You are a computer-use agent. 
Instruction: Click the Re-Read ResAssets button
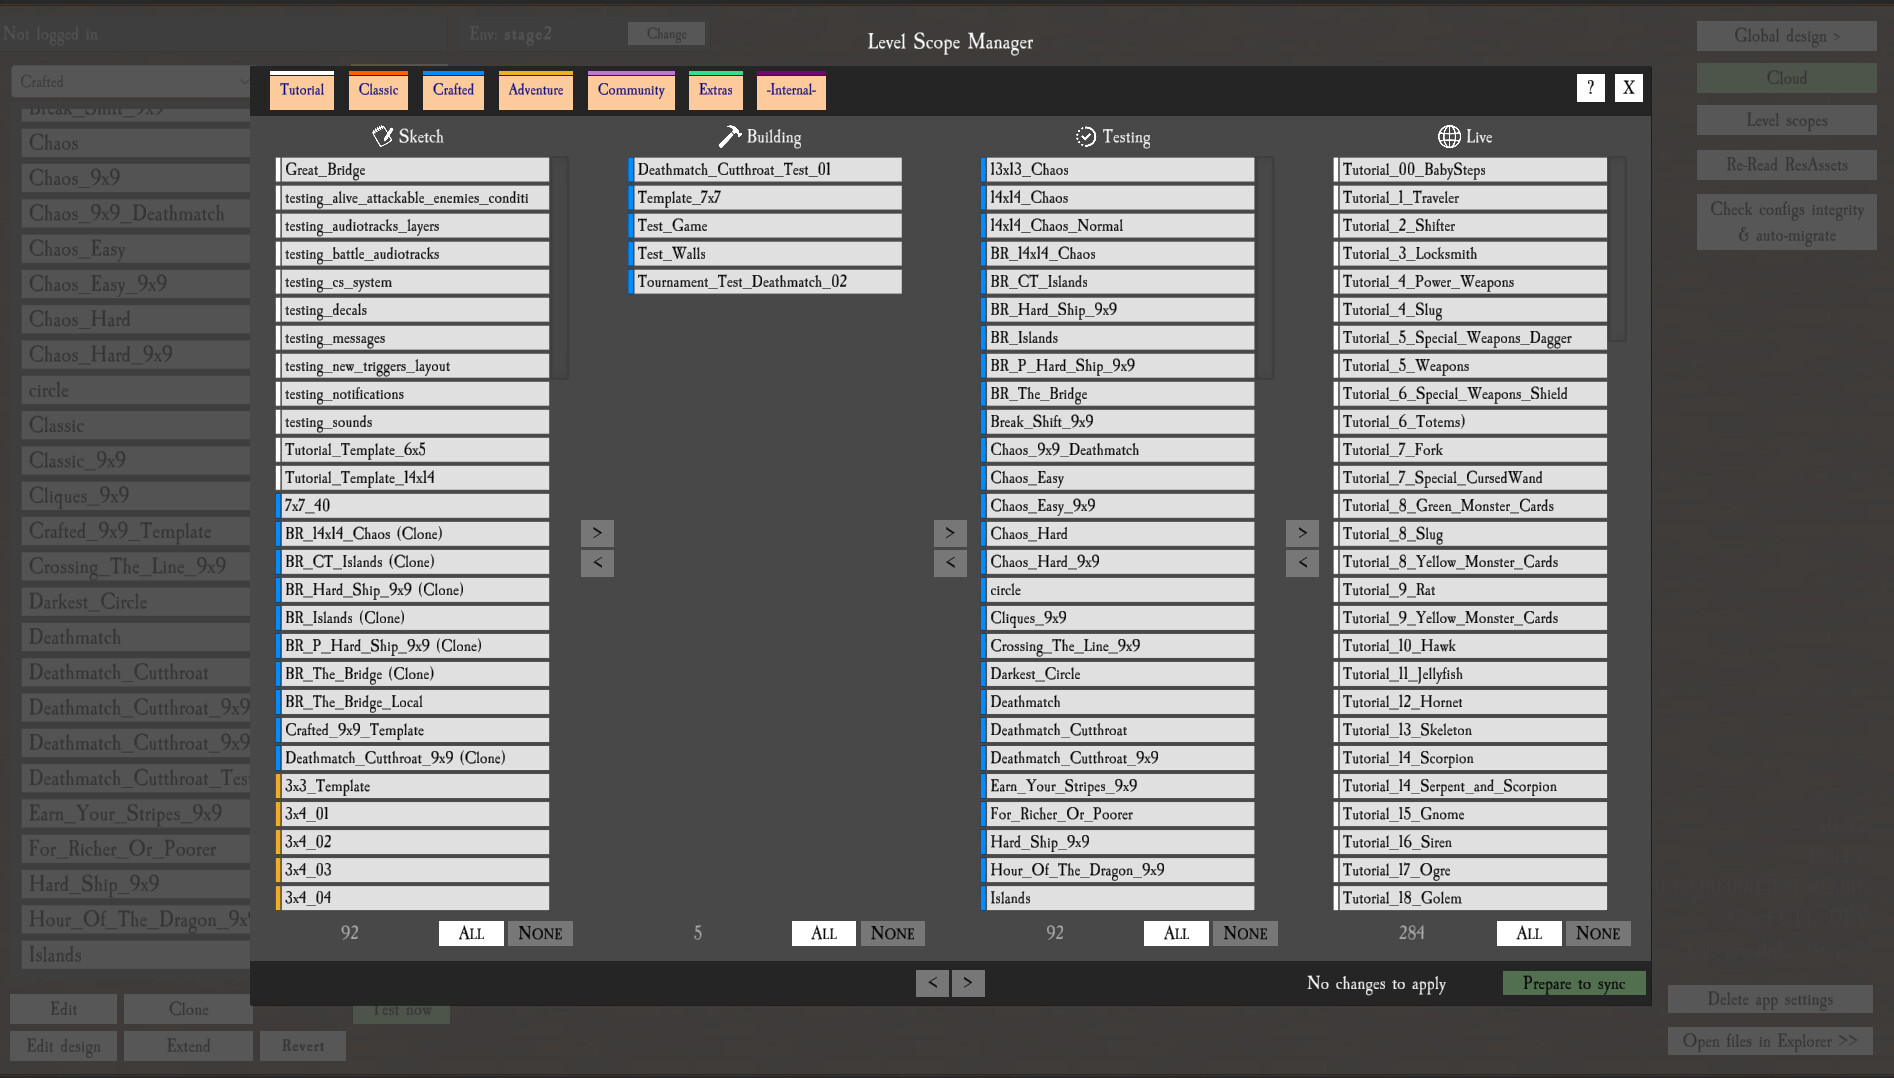(x=1786, y=164)
